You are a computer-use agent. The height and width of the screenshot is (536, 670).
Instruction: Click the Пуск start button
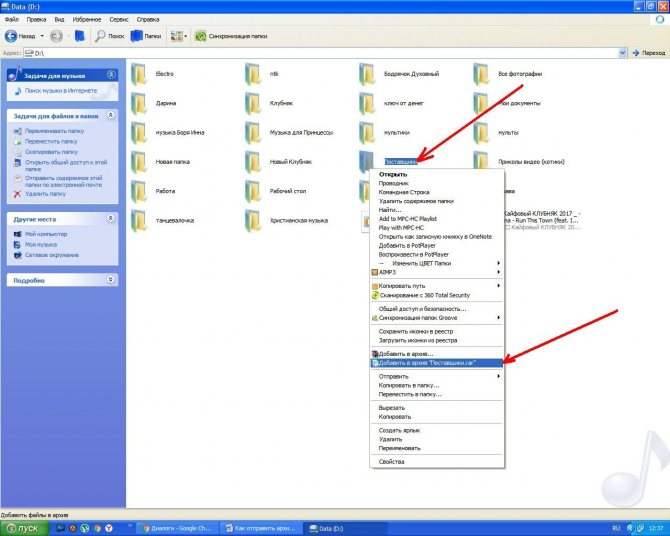(24, 528)
